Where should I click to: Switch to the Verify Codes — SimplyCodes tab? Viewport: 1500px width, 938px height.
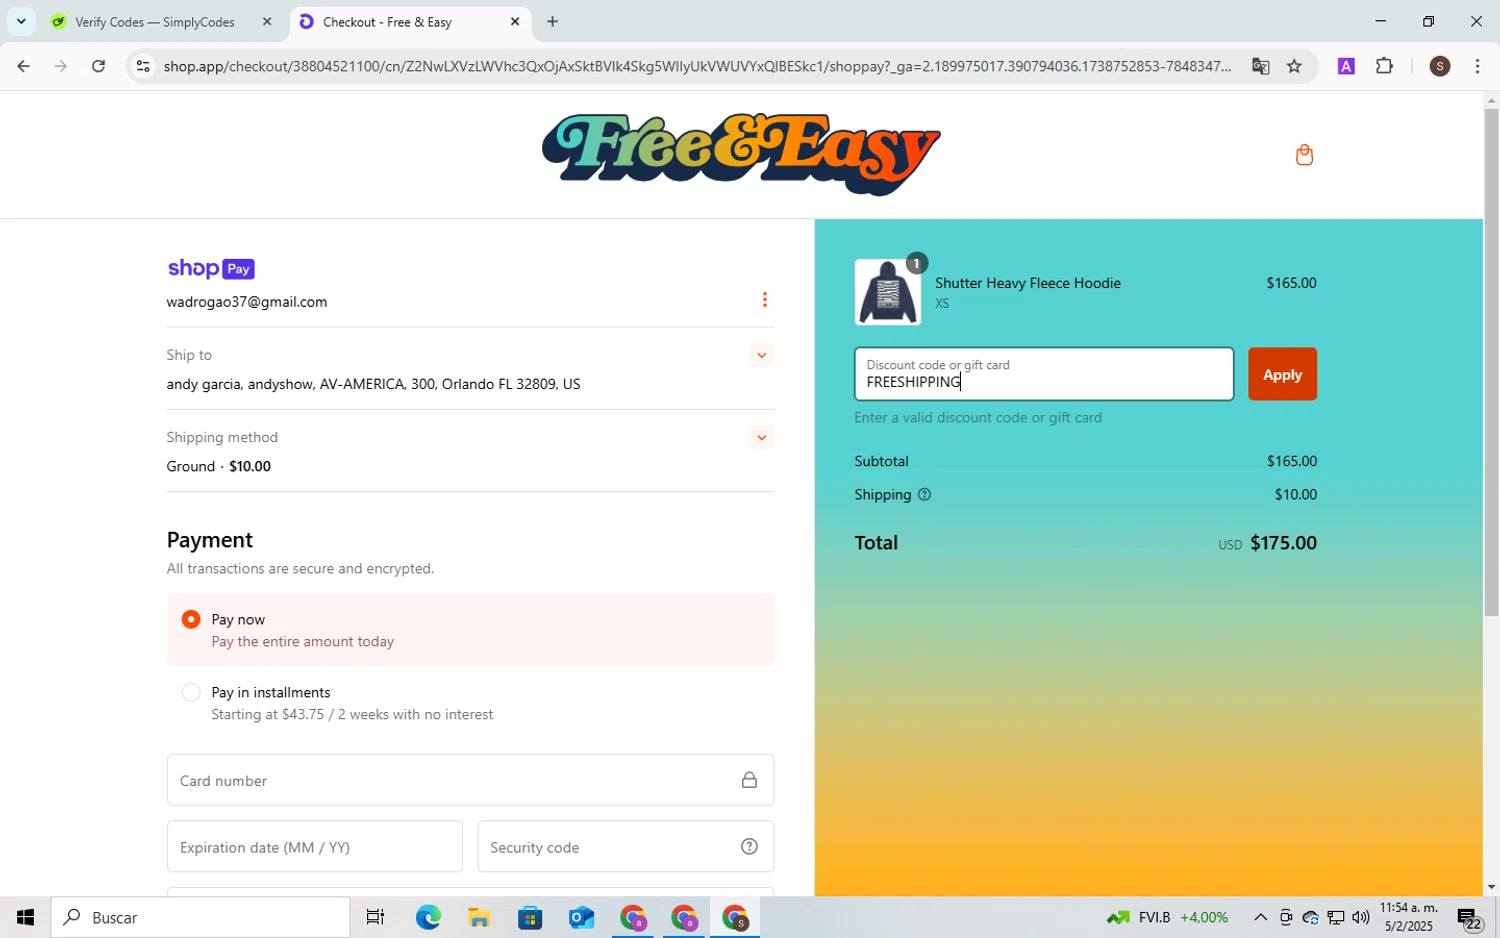pos(155,22)
